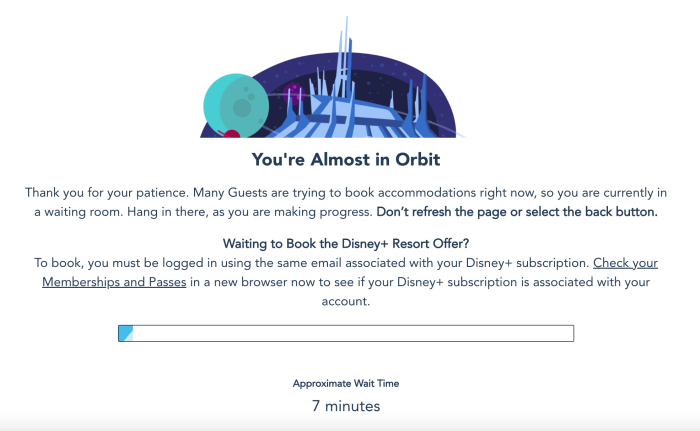The width and height of the screenshot is (700, 431).
Task: Select the large teal planet illustration
Action: point(236,106)
